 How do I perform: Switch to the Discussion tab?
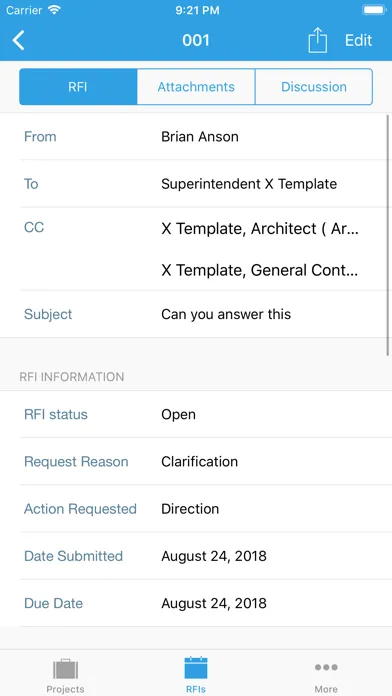pyautogui.click(x=314, y=87)
